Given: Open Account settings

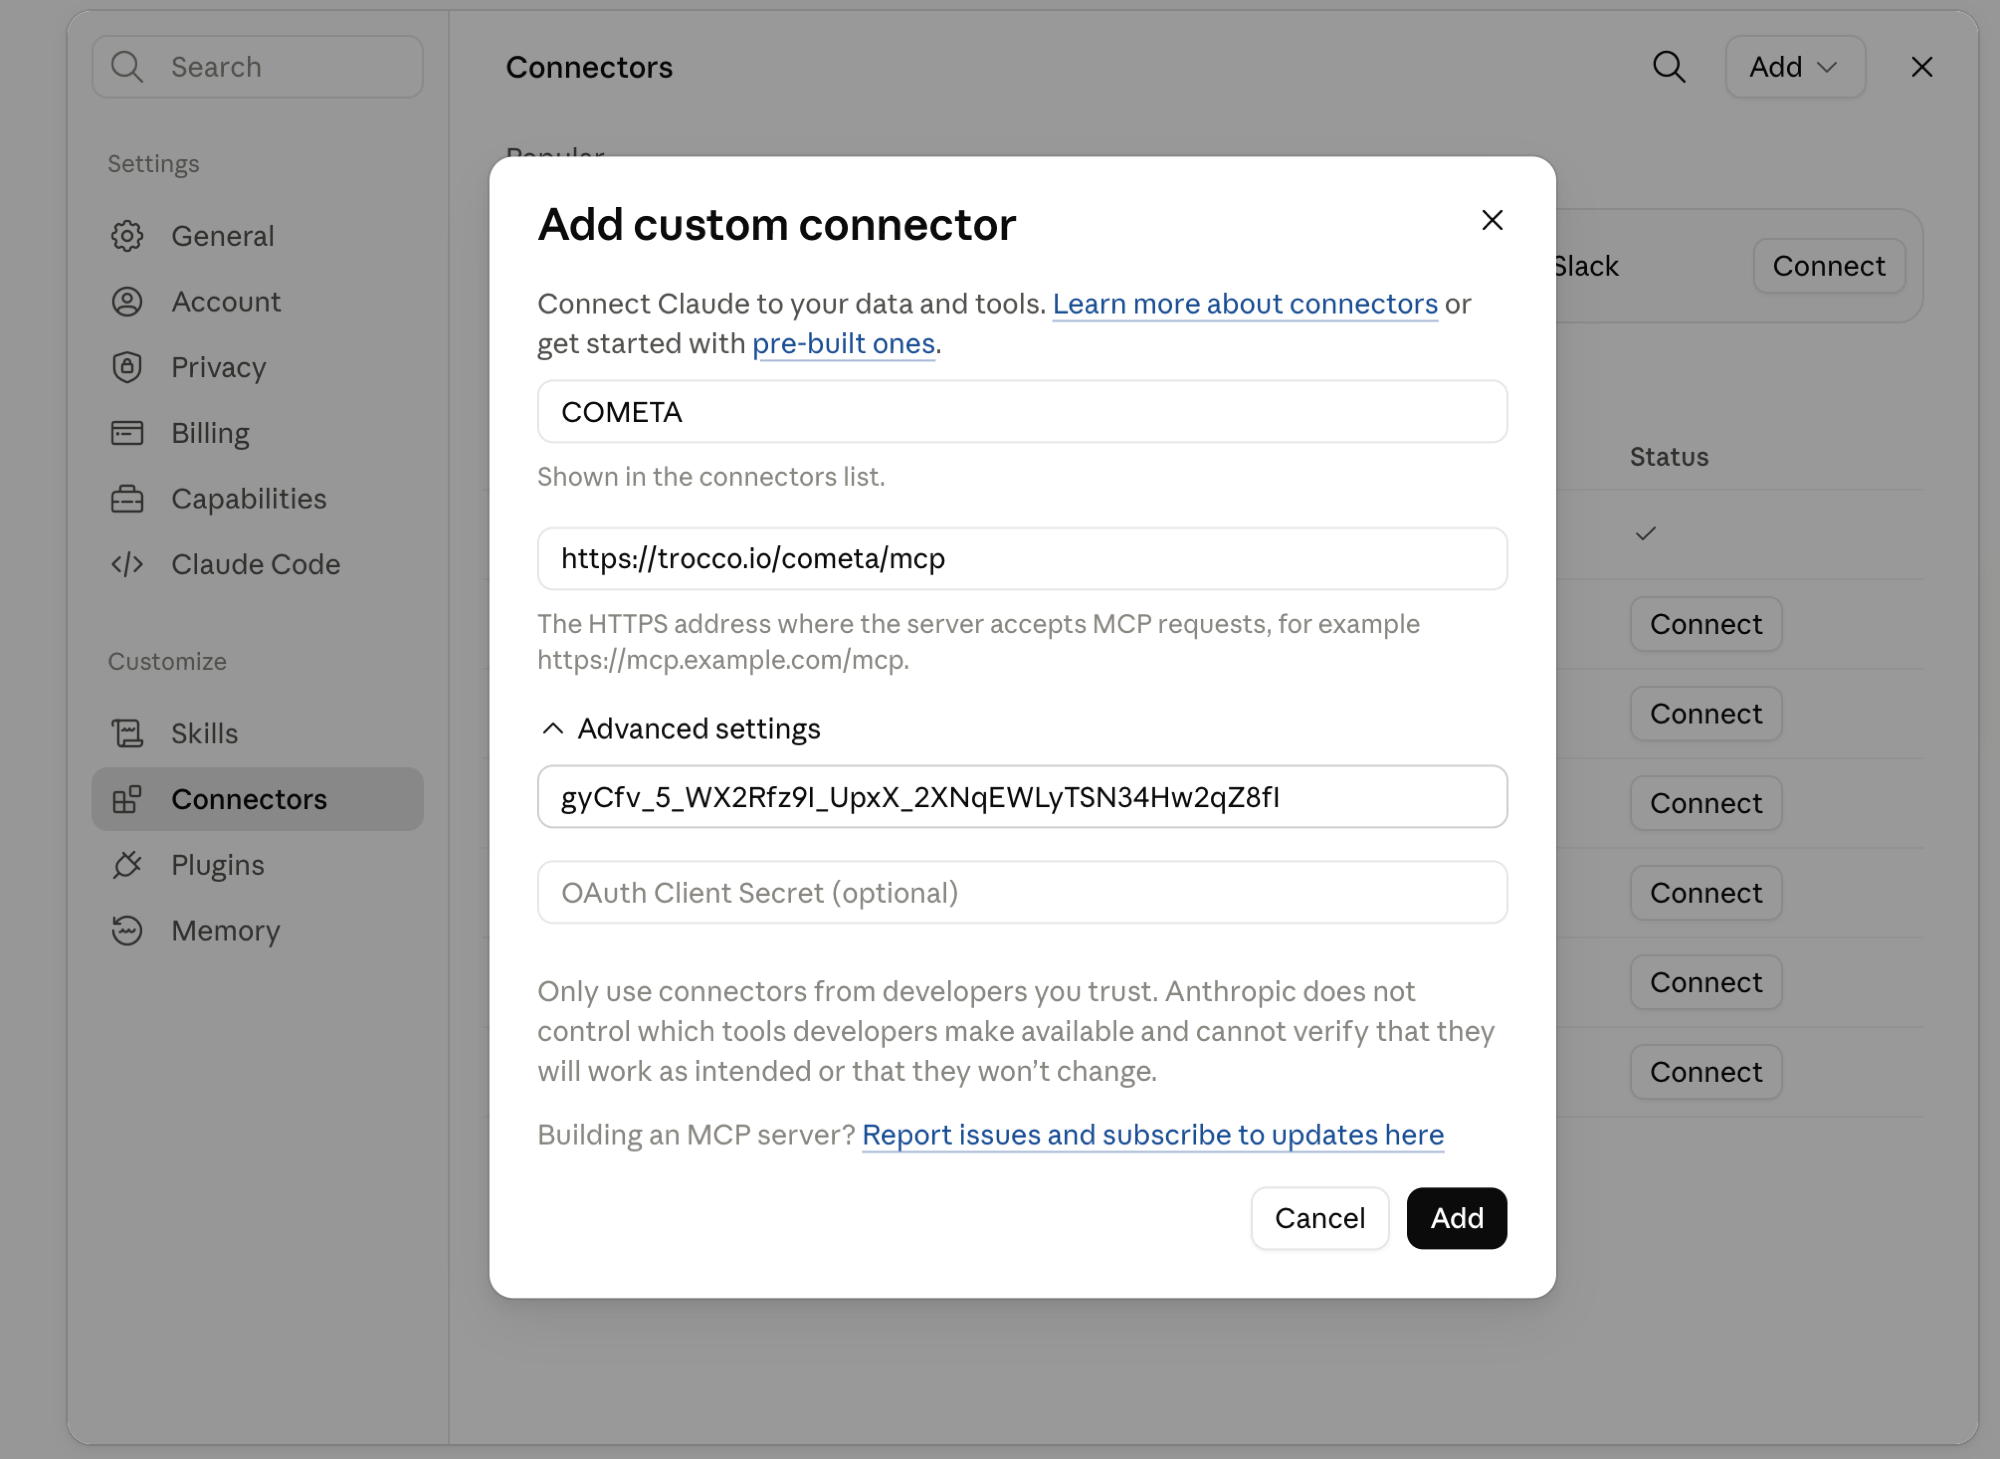Looking at the screenshot, I should pyautogui.click(x=258, y=302).
